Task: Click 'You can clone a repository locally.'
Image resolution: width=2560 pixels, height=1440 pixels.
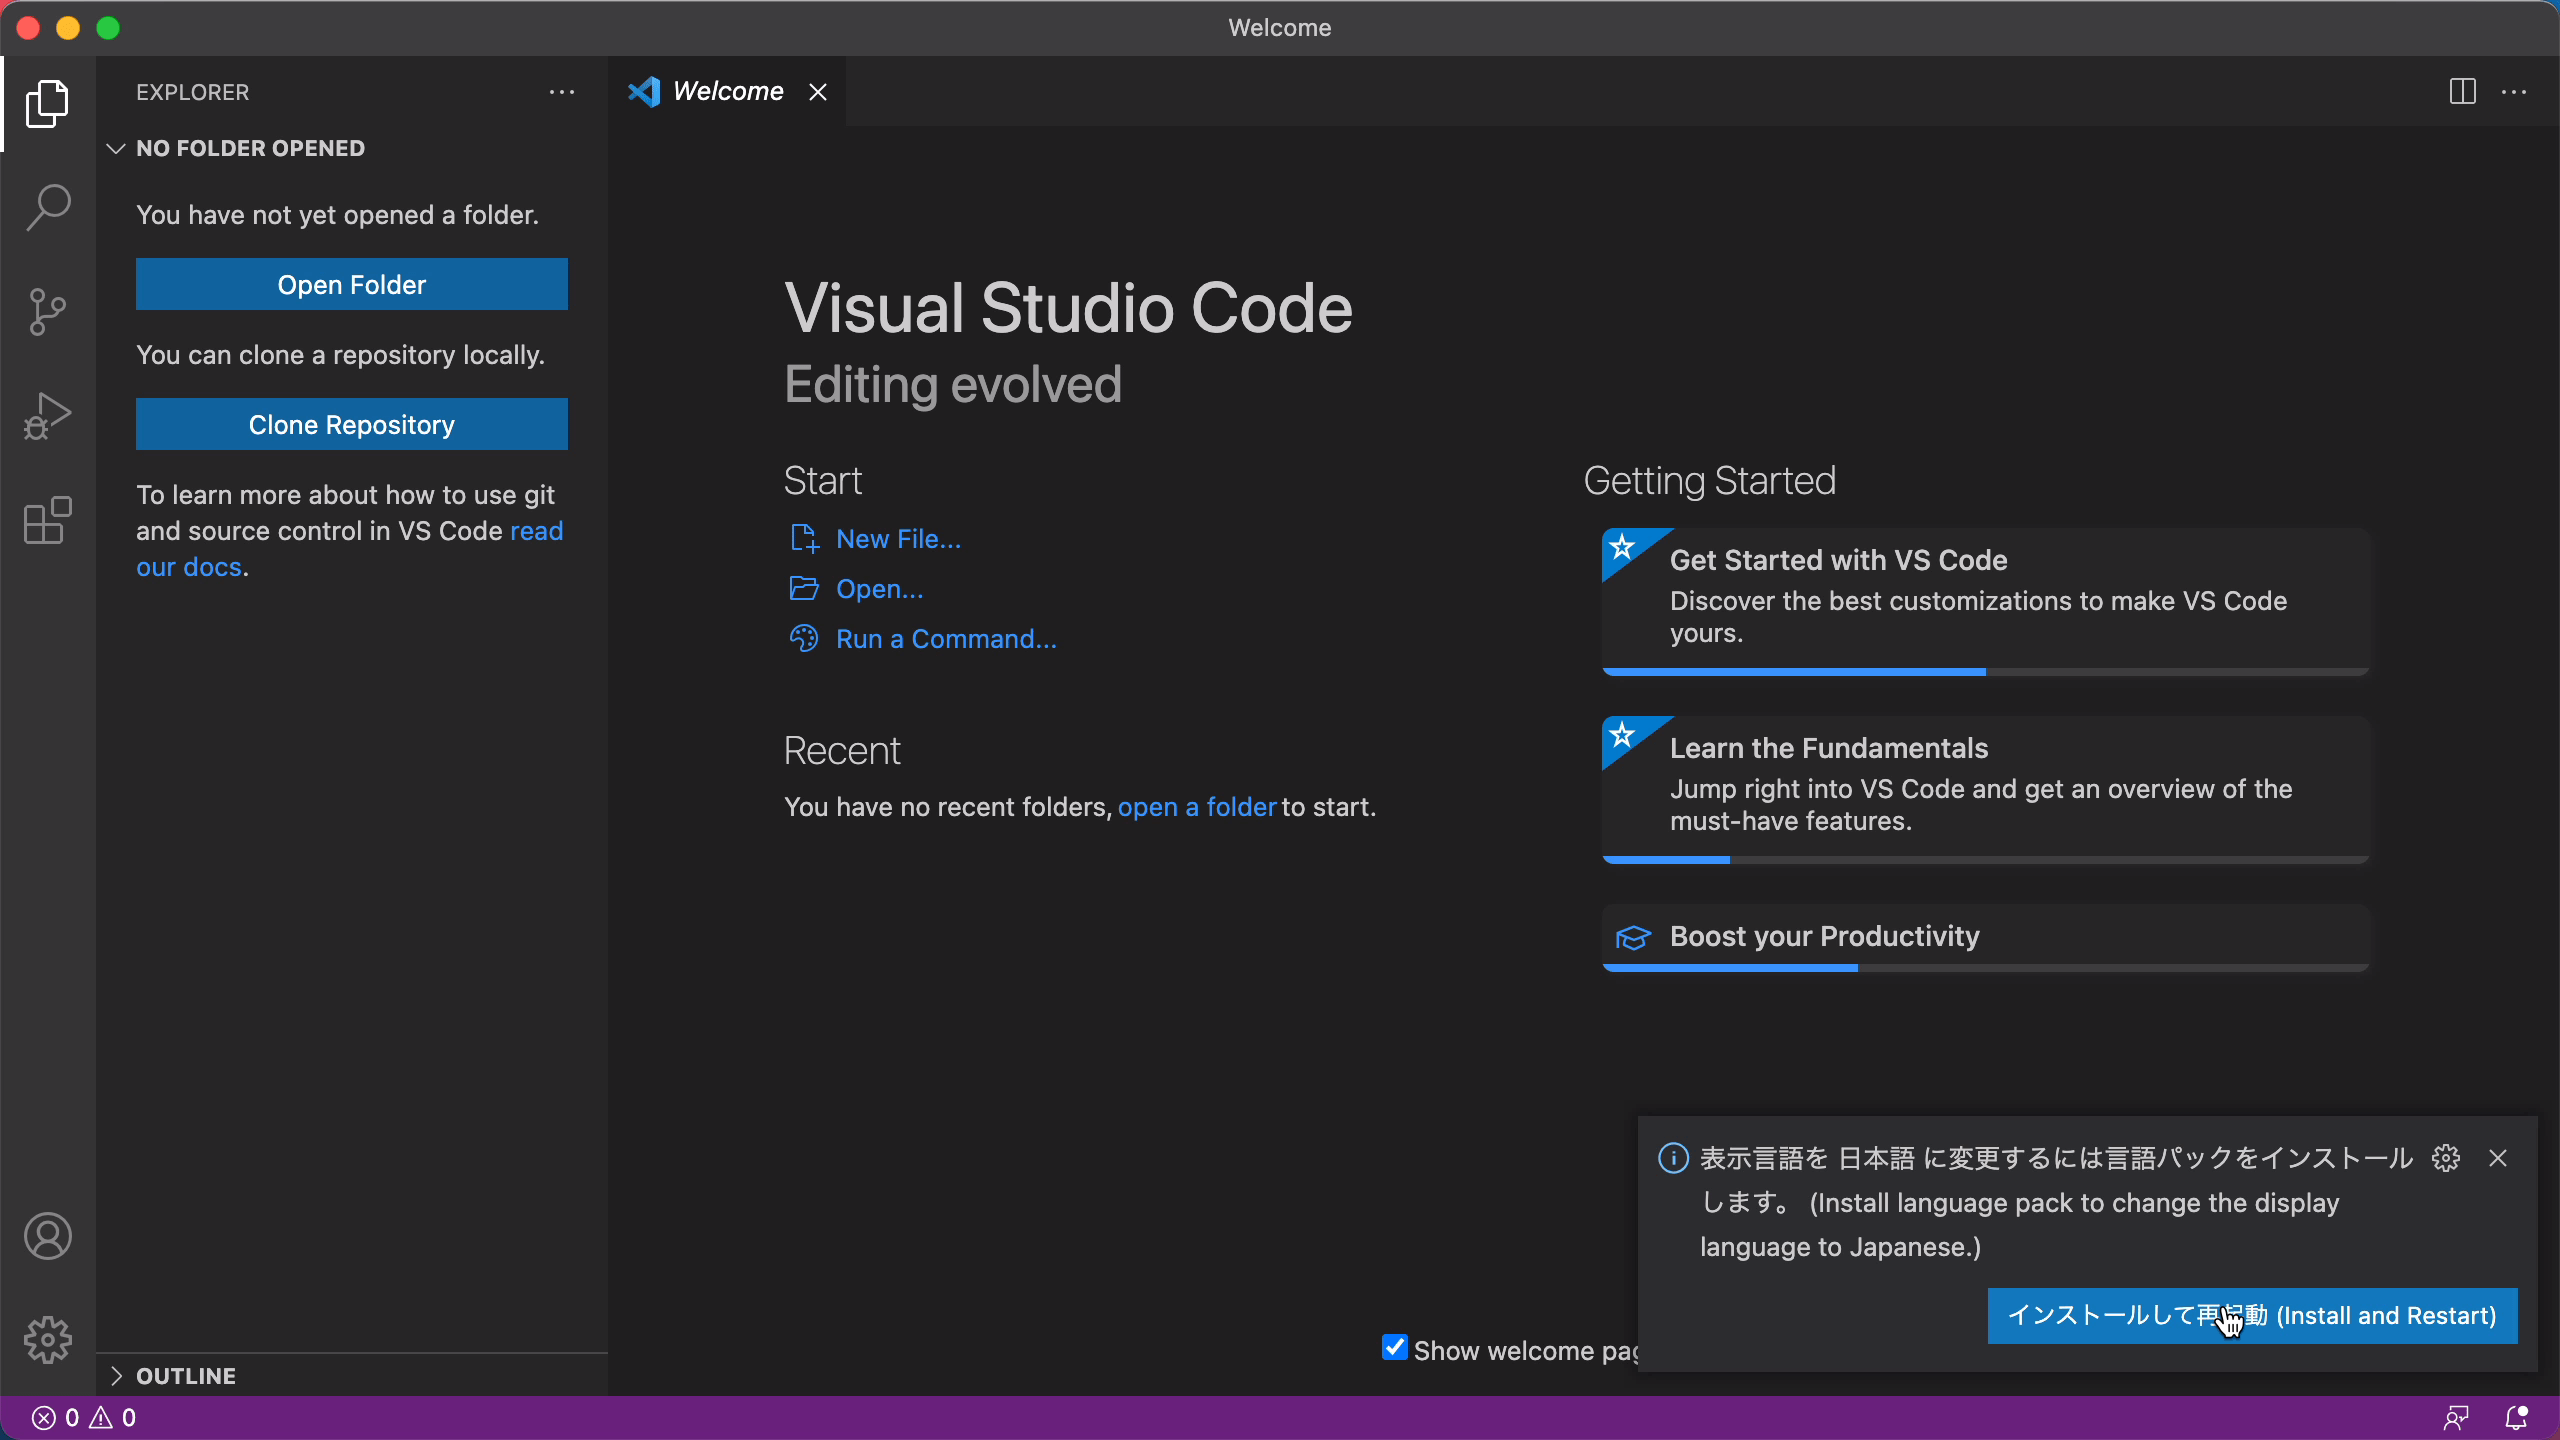Action: pos(340,355)
